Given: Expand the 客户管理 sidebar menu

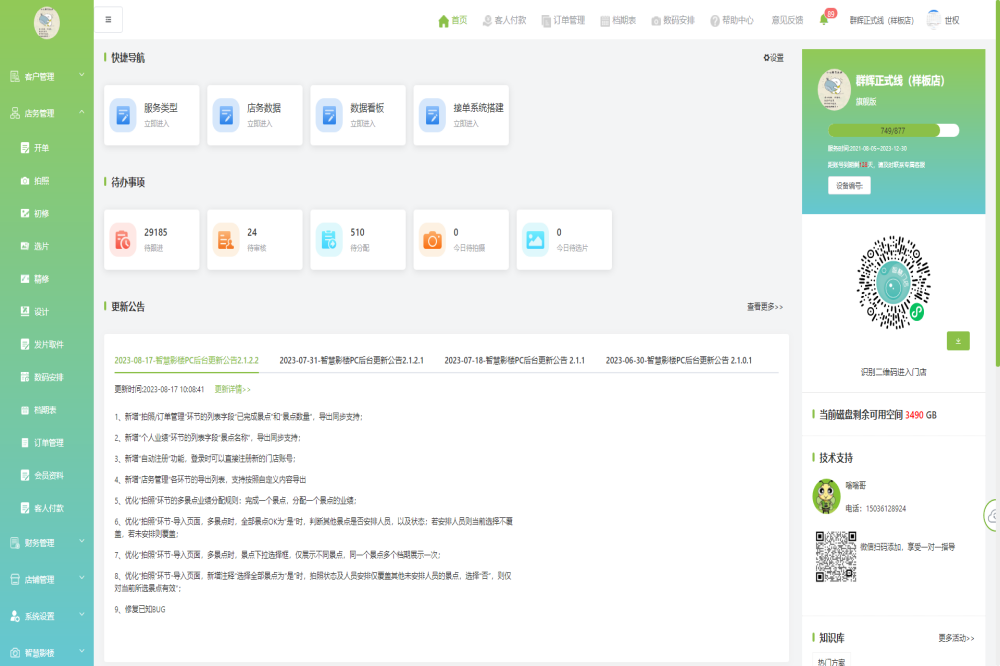Looking at the screenshot, I should (x=46, y=77).
